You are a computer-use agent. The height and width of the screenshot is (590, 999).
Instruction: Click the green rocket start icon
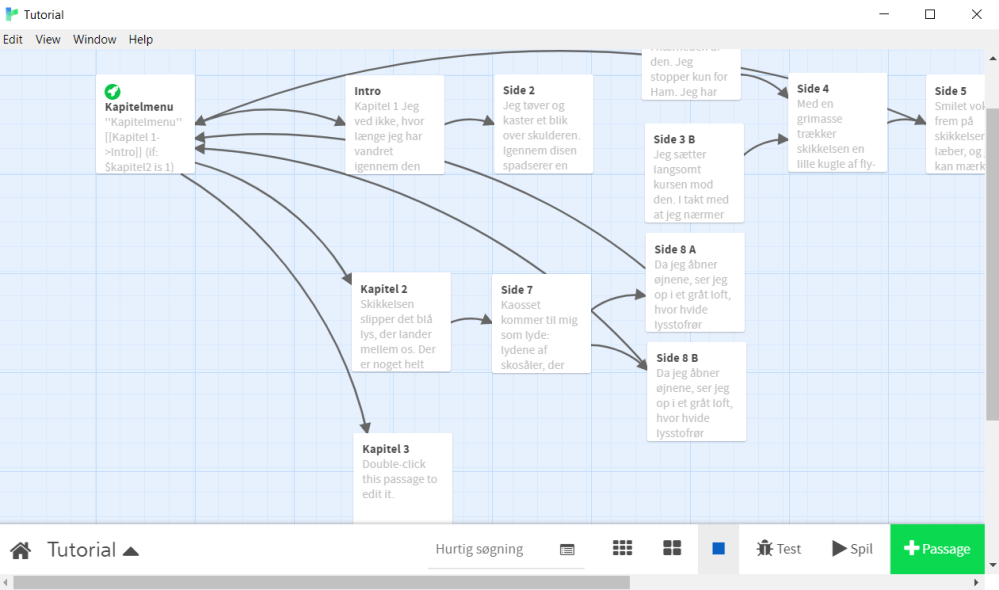pos(113,91)
